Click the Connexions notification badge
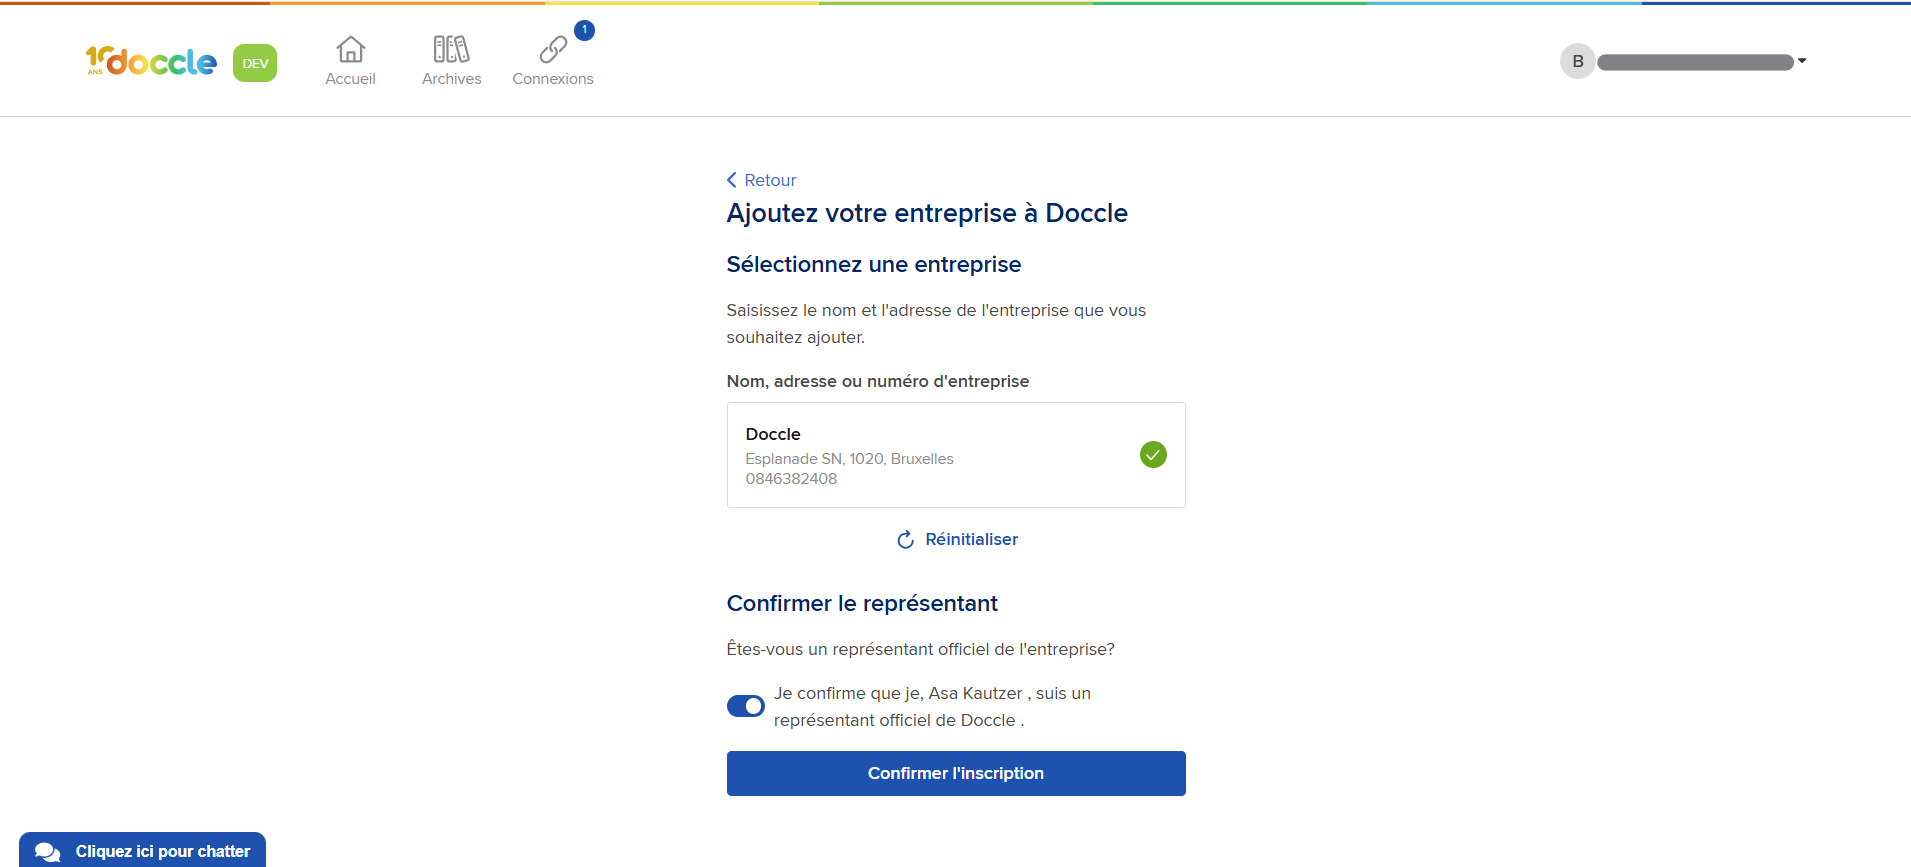The height and width of the screenshot is (867, 1911). (x=585, y=30)
